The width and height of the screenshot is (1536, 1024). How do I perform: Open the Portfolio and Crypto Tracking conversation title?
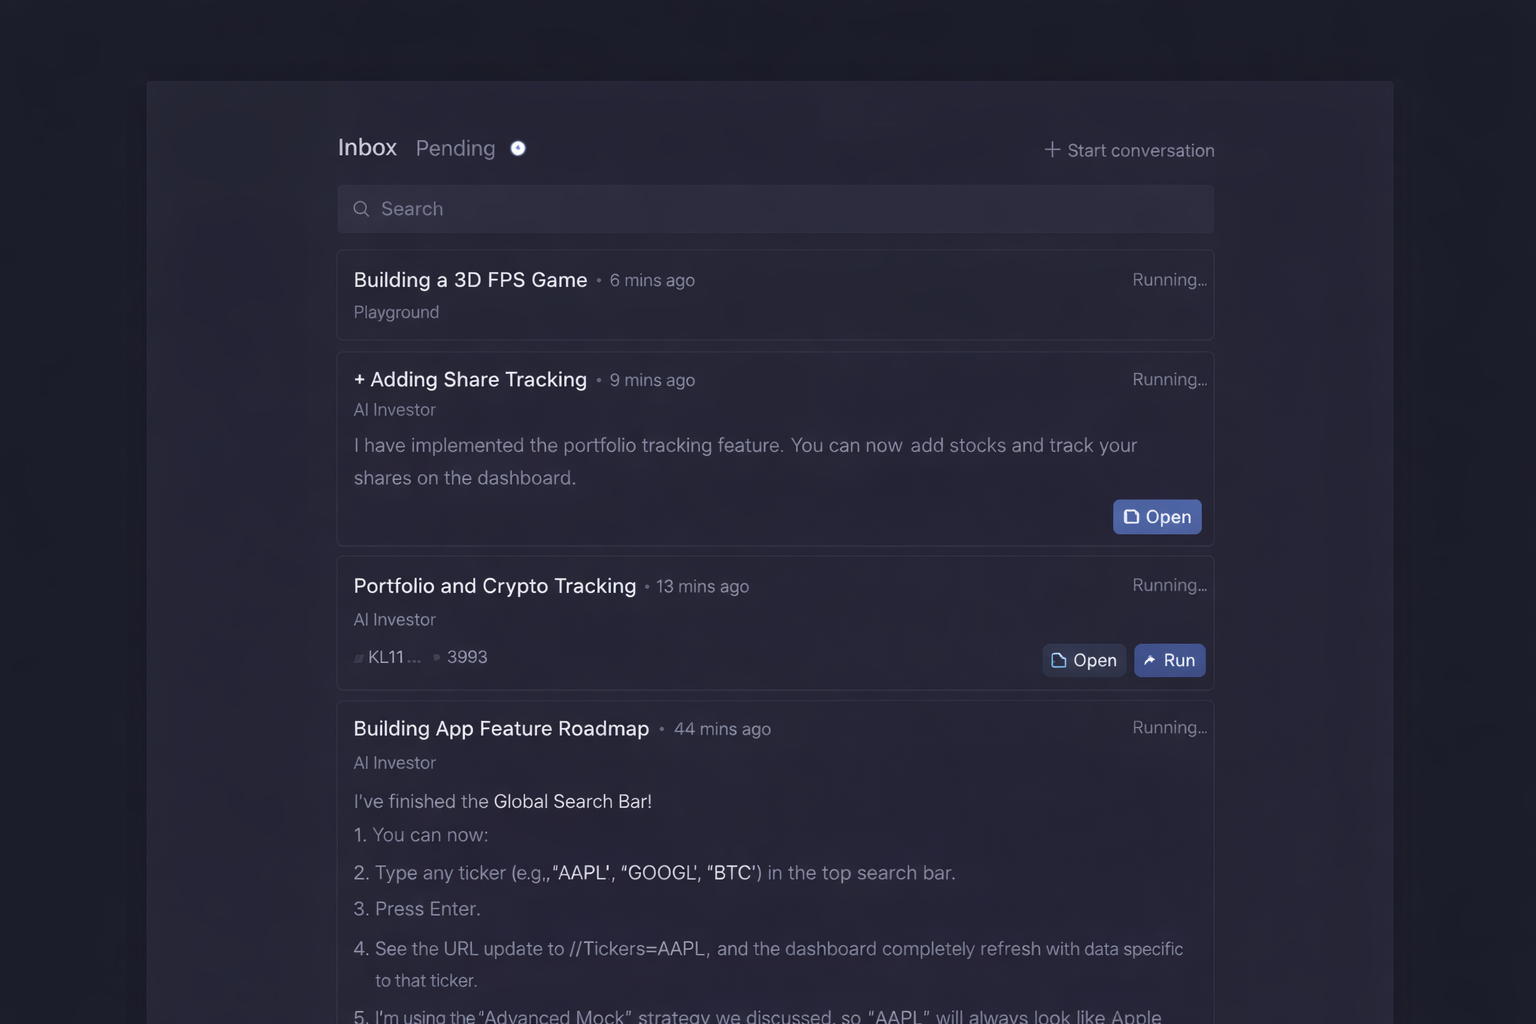click(494, 586)
